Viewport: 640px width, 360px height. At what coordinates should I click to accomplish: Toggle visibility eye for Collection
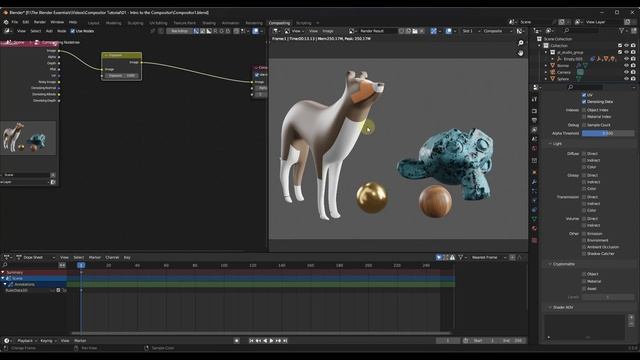coord(627,46)
